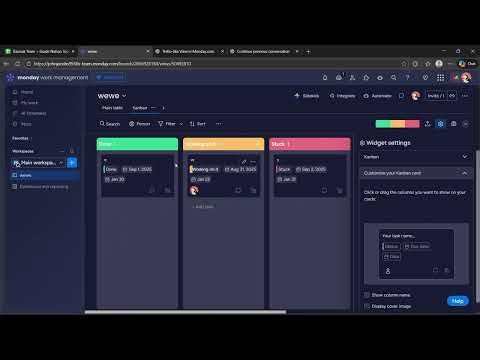Copy board link icon next to Invite
Image resolution: width=480 pixels, height=360 pixels.
[452, 96]
